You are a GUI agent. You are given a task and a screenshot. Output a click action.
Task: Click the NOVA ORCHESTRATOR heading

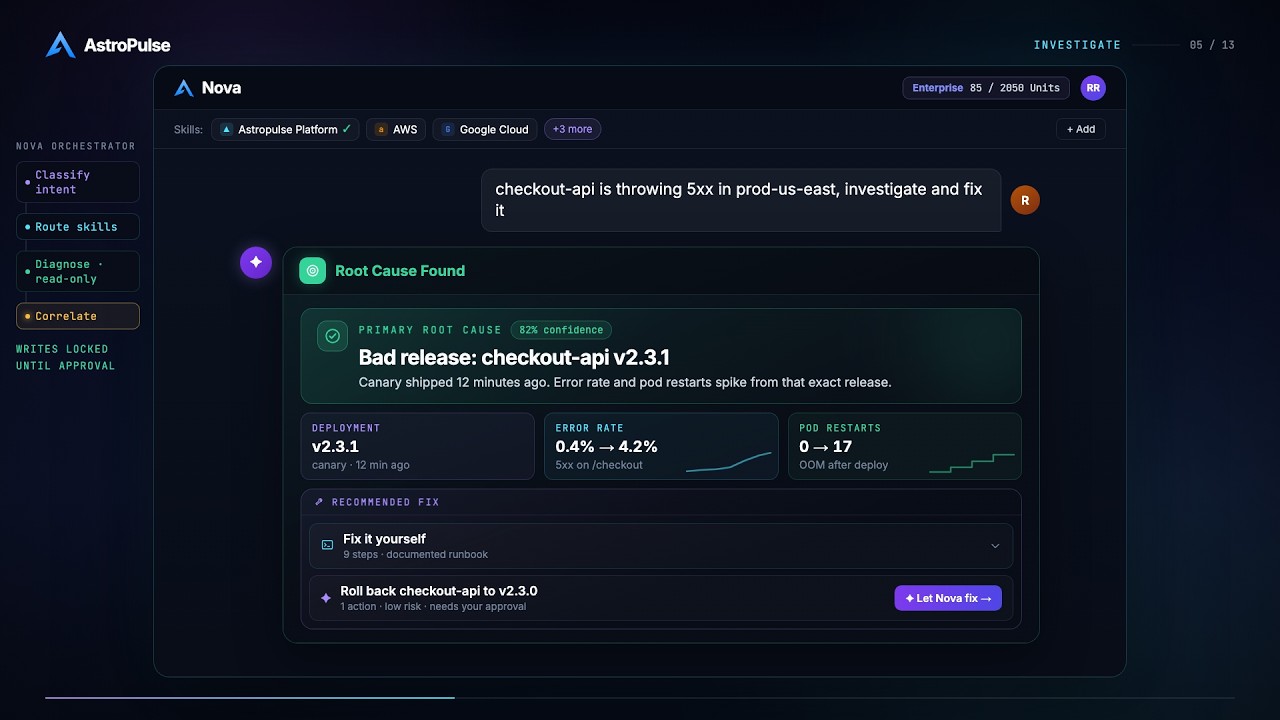point(76,146)
